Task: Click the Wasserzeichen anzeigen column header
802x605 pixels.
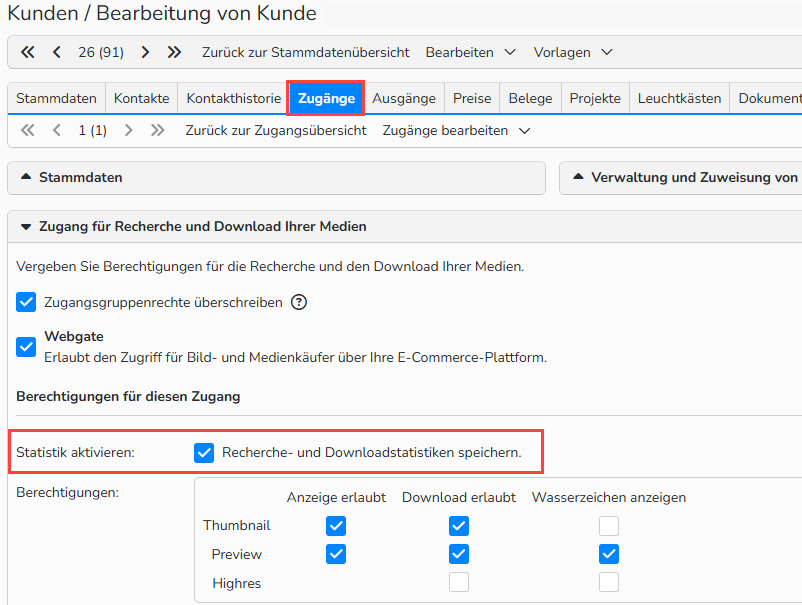Action: coord(609,497)
